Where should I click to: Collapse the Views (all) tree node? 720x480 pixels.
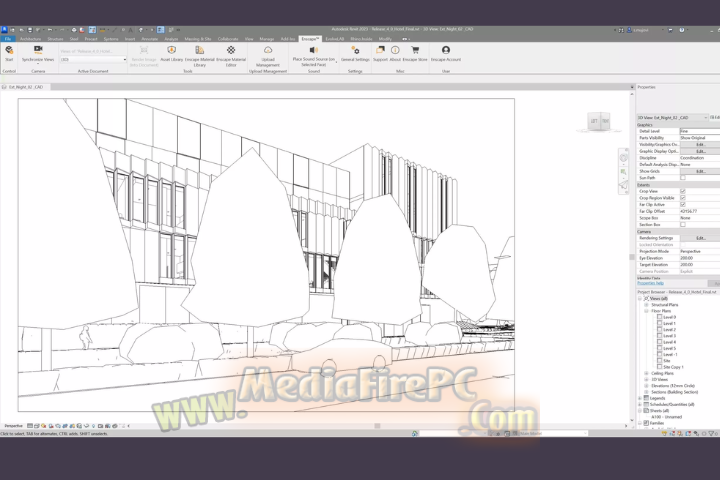point(640,299)
